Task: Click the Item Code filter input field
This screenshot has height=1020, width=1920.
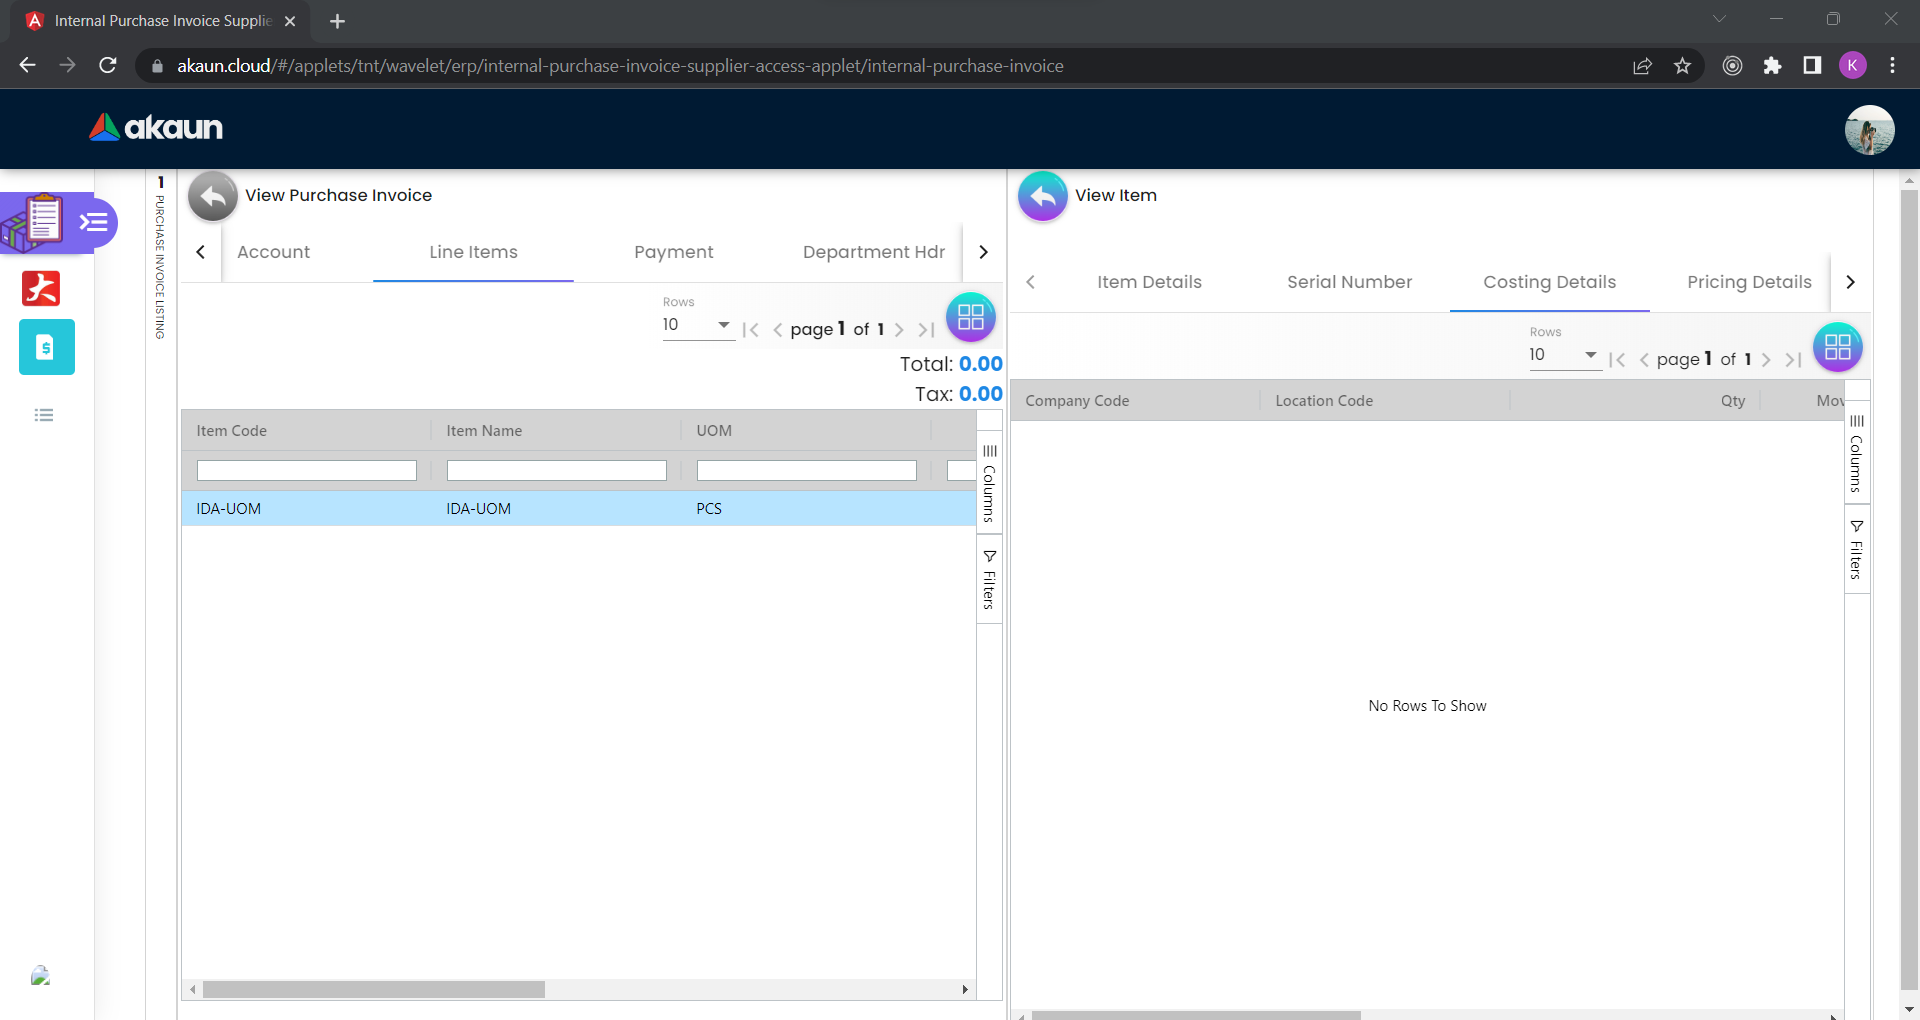Action: click(306, 470)
